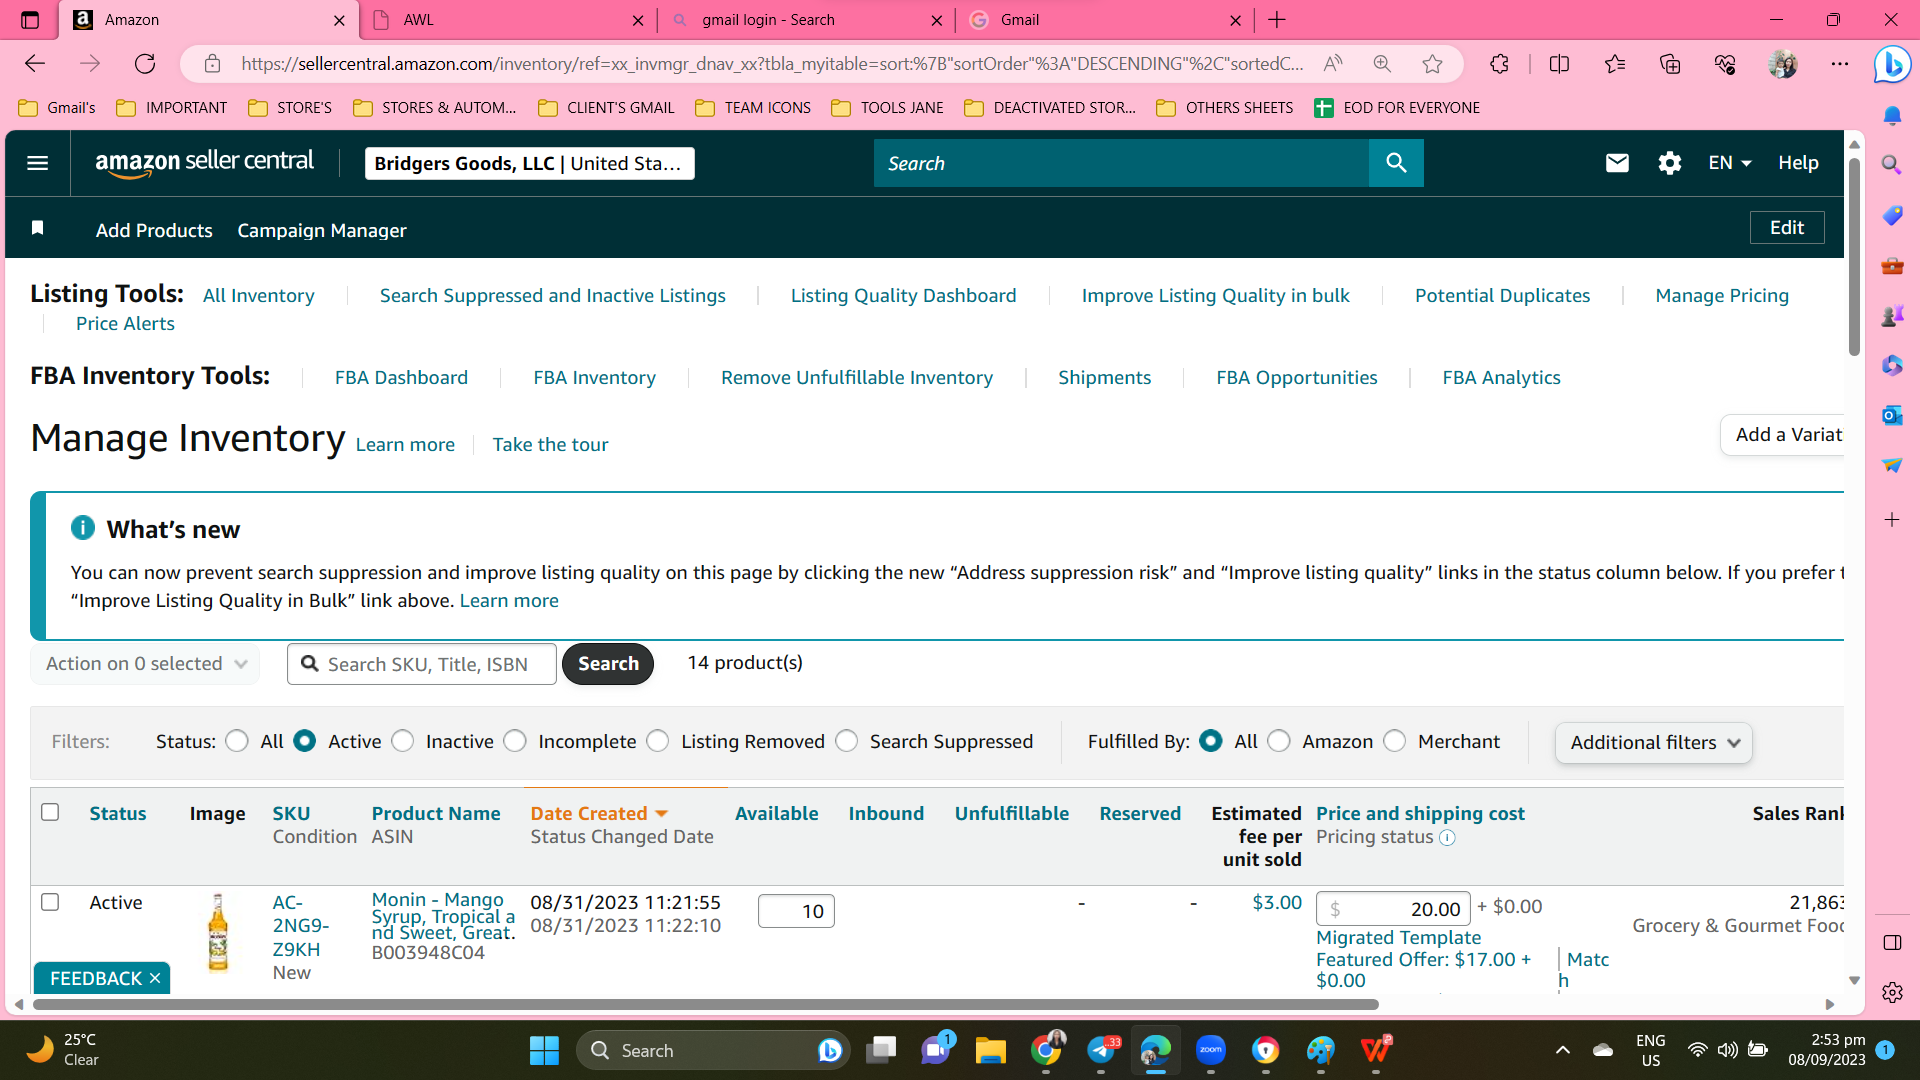Click the zoom magnifier icon in address bar
The height and width of the screenshot is (1080, 1920).
(x=1382, y=64)
